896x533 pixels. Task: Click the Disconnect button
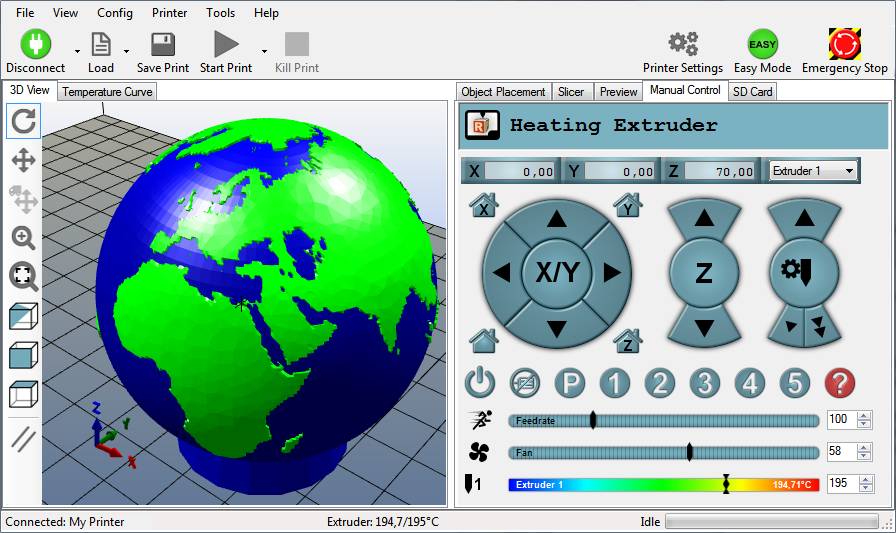pyautogui.click(x=35, y=45)
